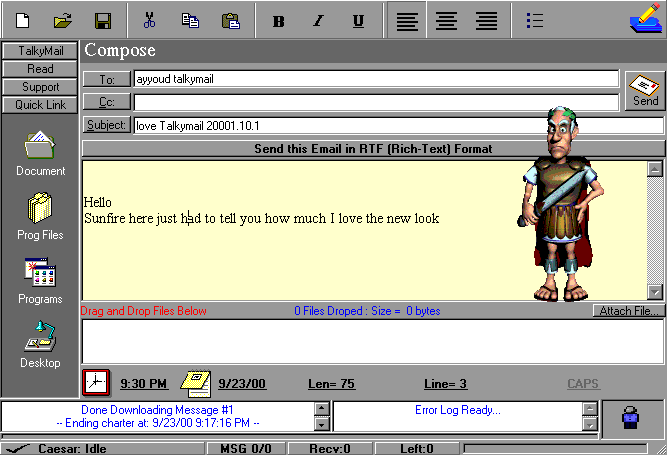The width and height of the screenshot is (667, 455).
Task: Open the TalkyMail menu button
Action: pyautogui.click(x=40, y=51)
